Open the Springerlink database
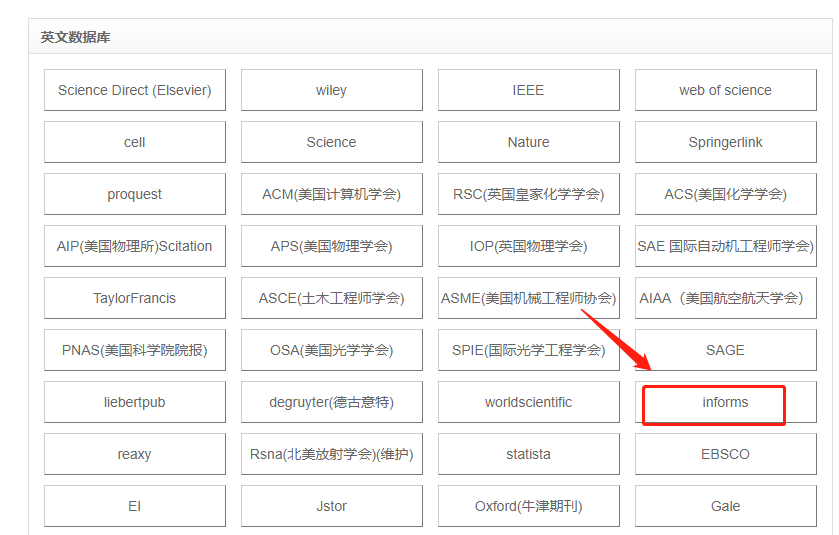Screen dimensions: 839x535 [725, 142]
